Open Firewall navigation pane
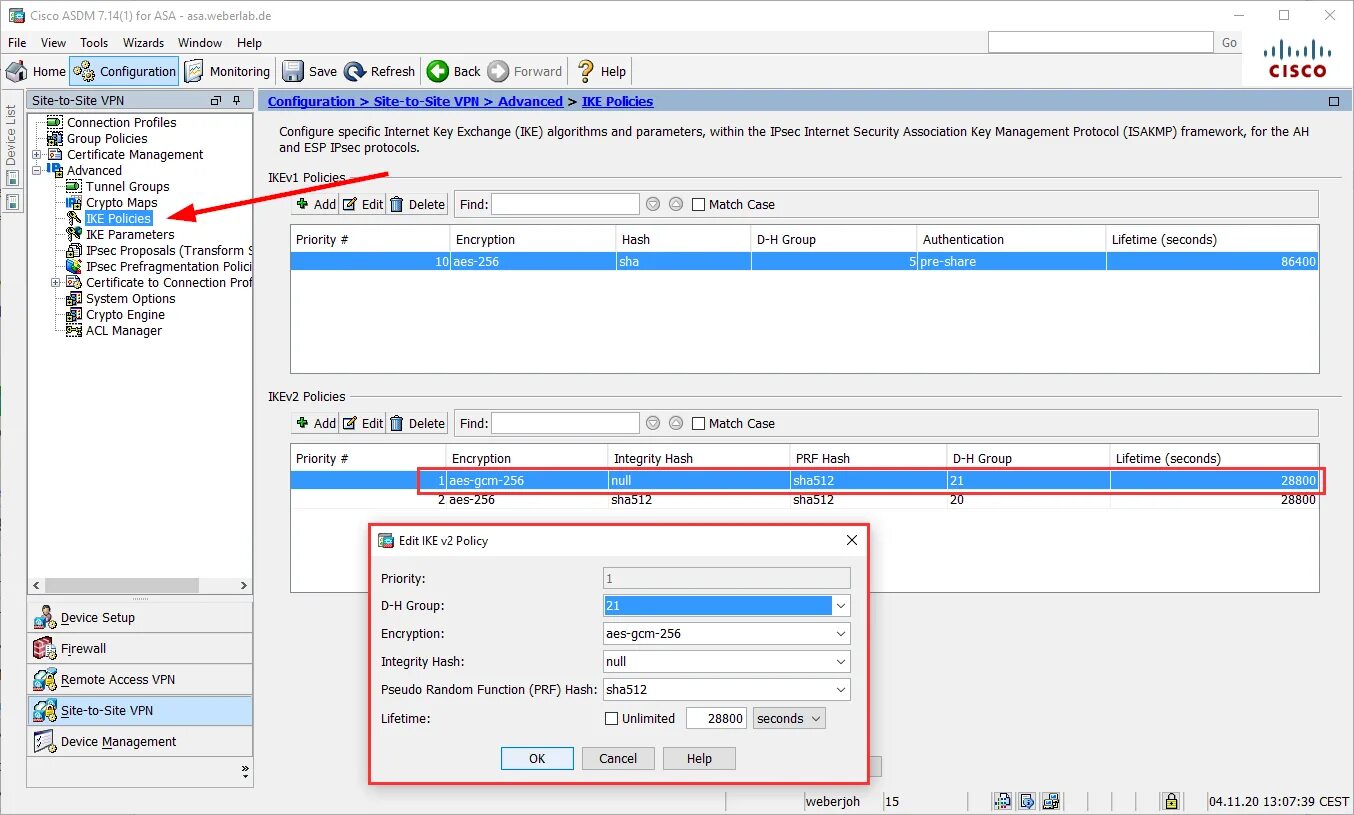Image resolution: width=1354 pixels, height=815 pixels. 139,648
